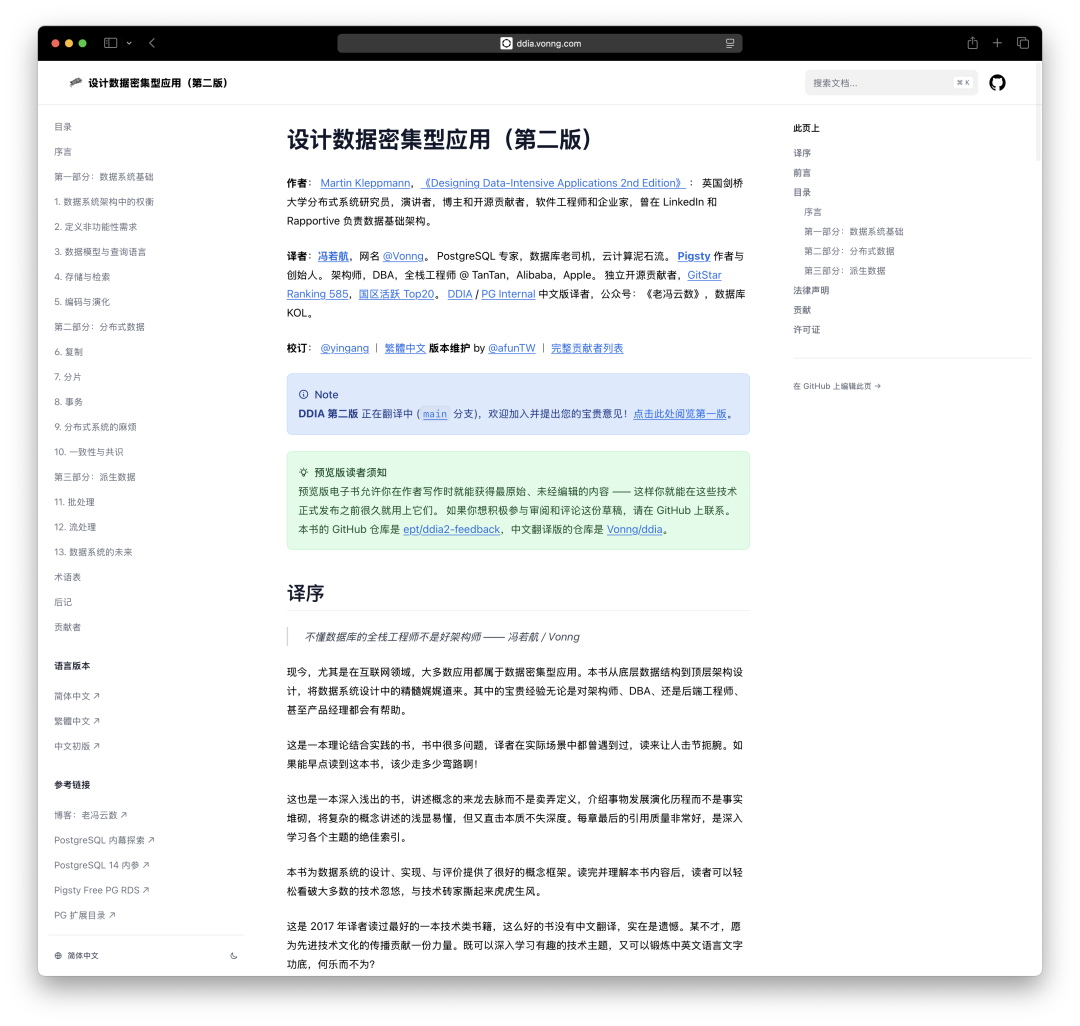Follow the Pigsty link in translator bio
The width and height of the screenshot is (1080, 1026).
694,256
